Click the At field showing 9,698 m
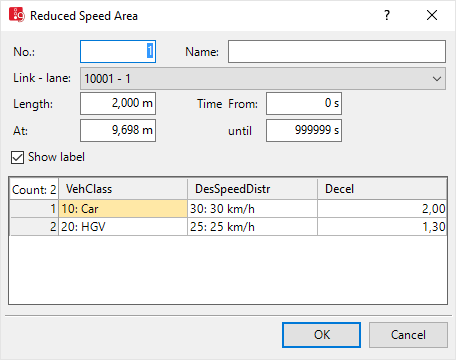Viewport: 456px width, 360px height. (118, 130)
